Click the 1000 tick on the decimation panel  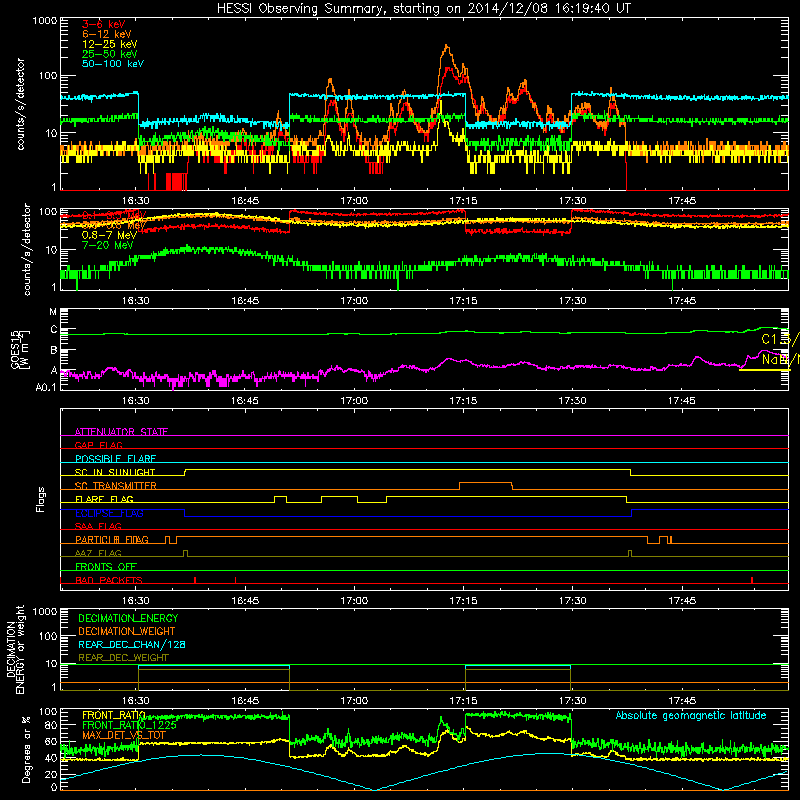click(45, 611)
